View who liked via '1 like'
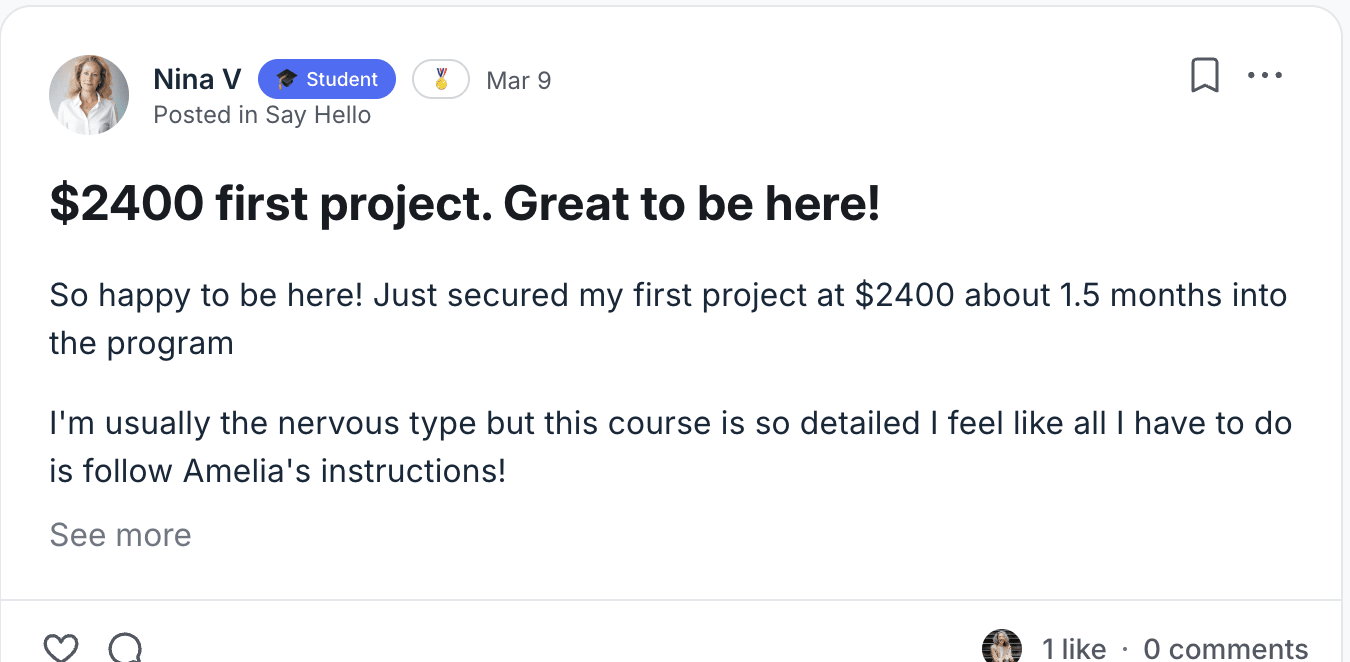This screenshot has width=1350, height=662. tap(1074, 649)
